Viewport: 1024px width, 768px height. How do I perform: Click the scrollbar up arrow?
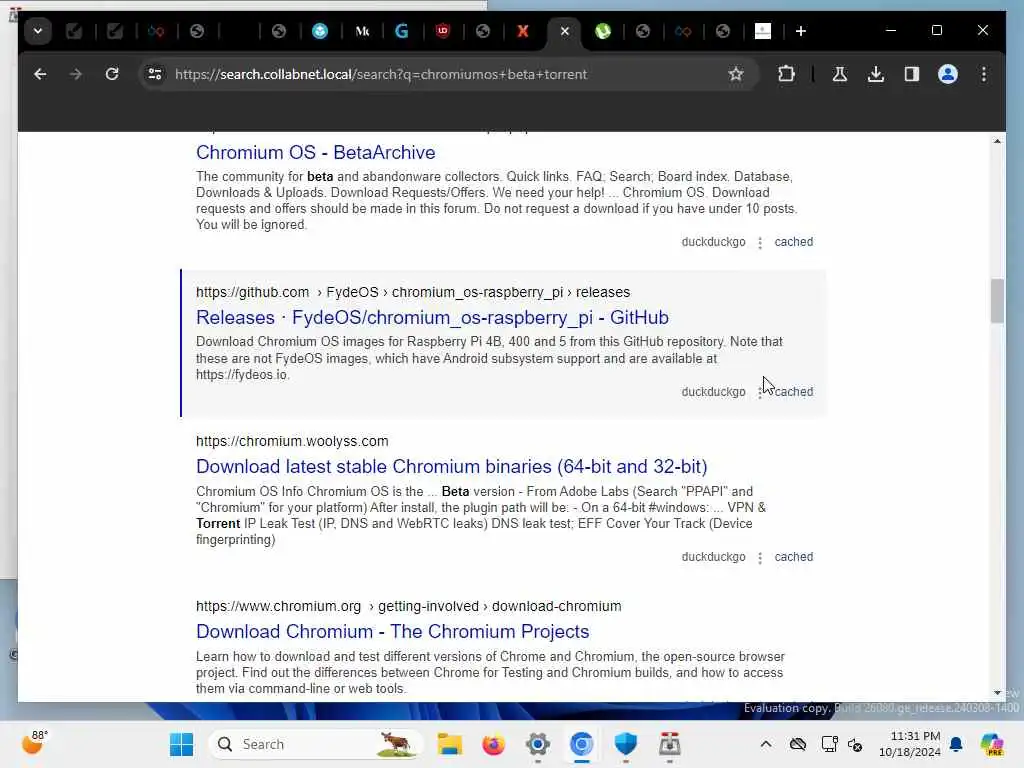pyautogui.click(x=997, y=141)
